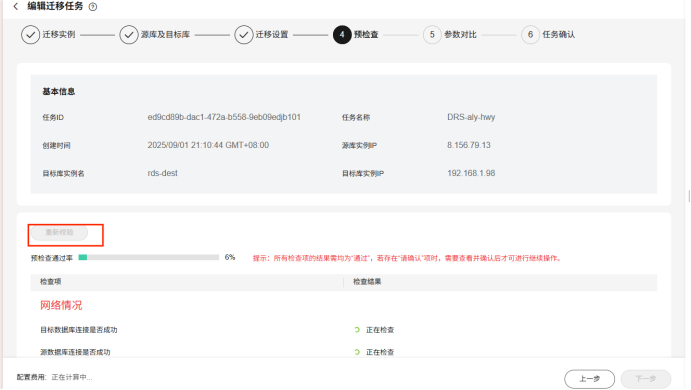
Task: Select target instance name rds-dest
Action: [163, 173]
